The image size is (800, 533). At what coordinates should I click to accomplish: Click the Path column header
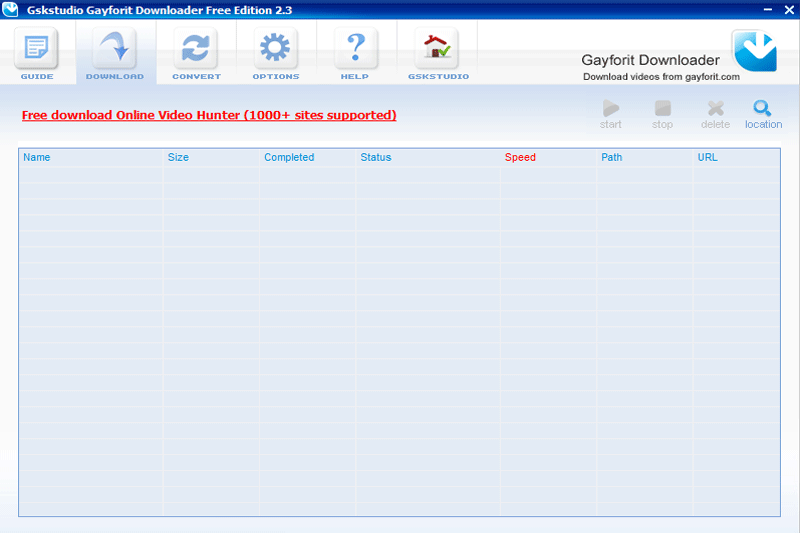pyautogui.click(x=611, y=157)
